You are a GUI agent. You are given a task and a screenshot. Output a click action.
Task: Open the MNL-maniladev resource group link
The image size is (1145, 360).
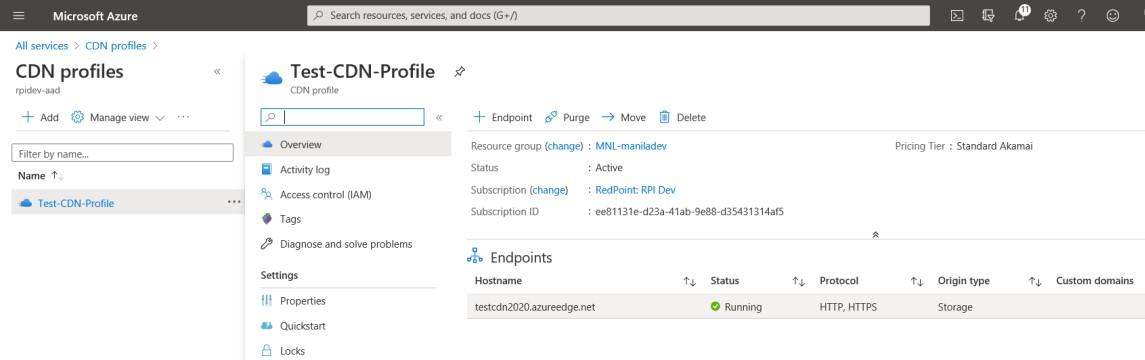click(631, 146)
